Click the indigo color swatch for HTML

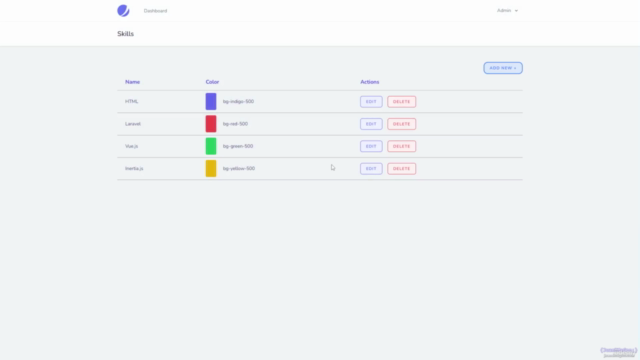(211, 102)
